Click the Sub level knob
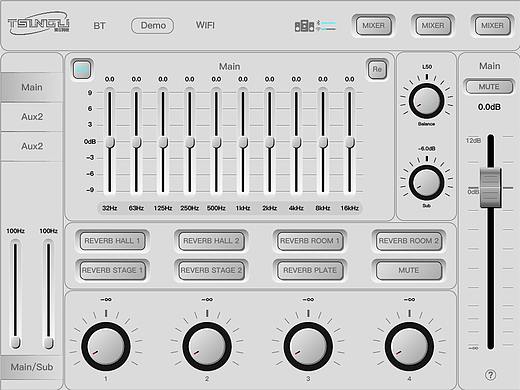The height and width of the screenshot is (390, 520). [426, 183]
